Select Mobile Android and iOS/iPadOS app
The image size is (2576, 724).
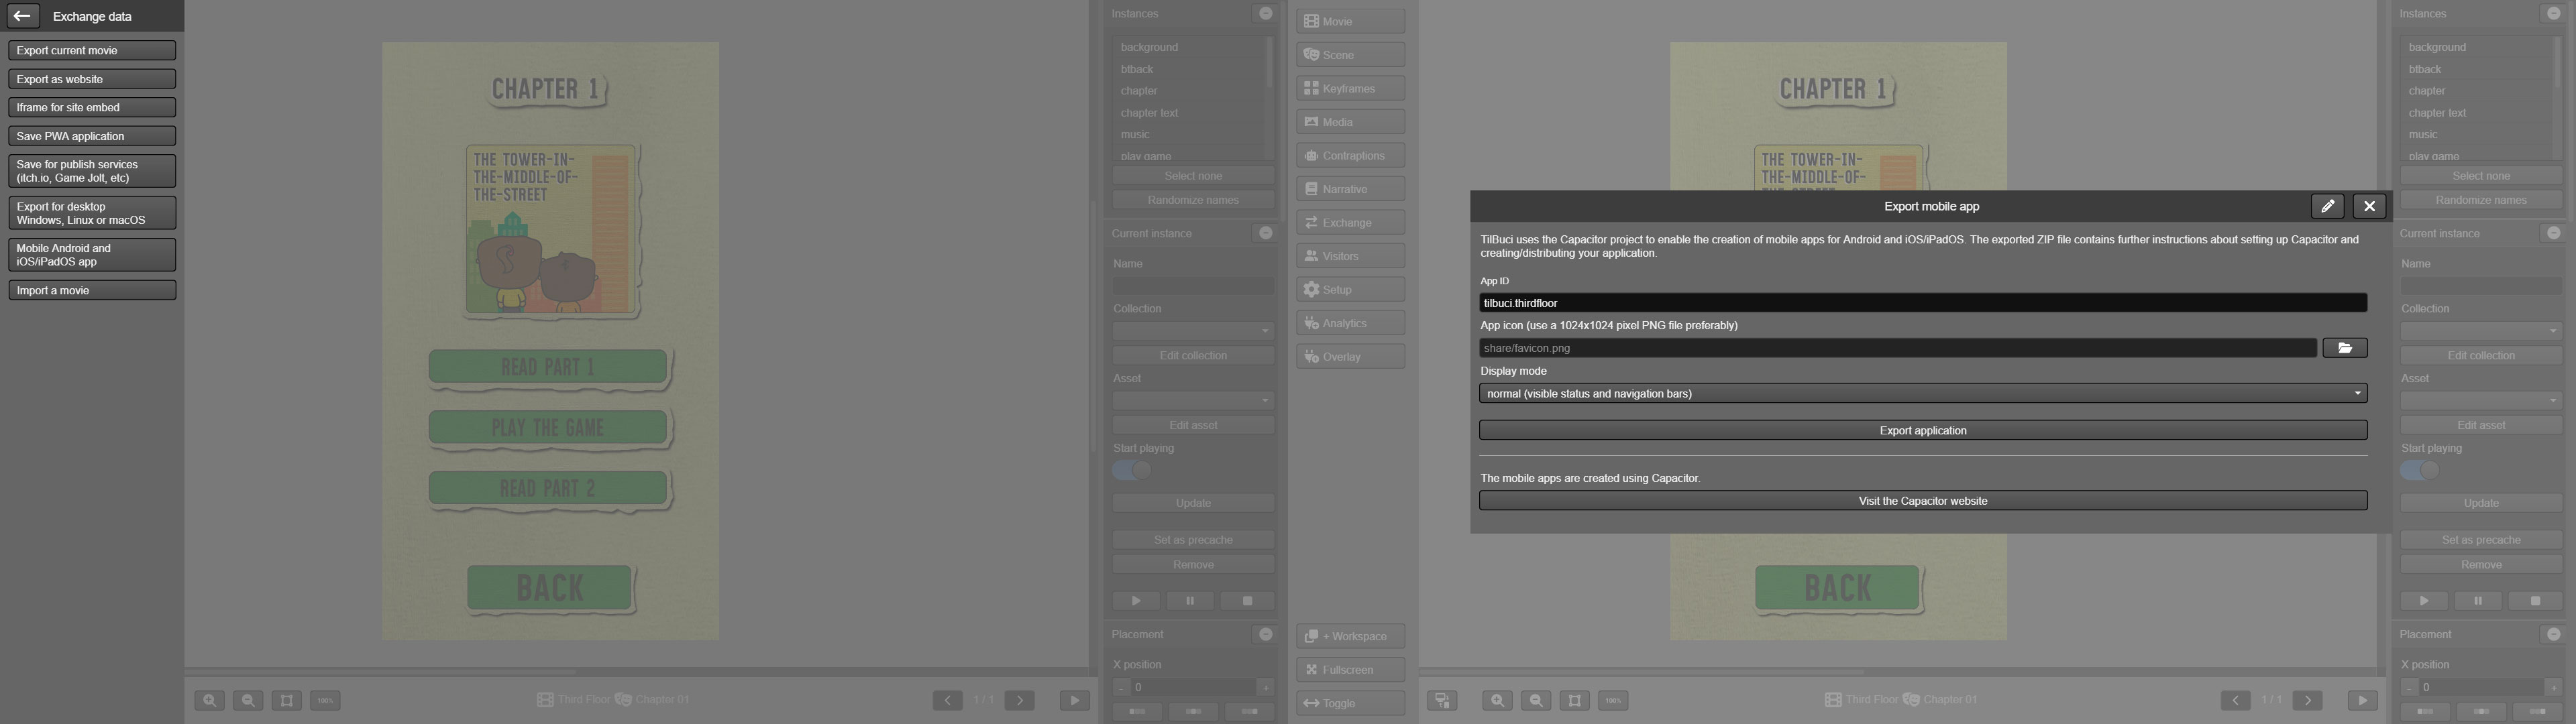(x=91, y=255)
